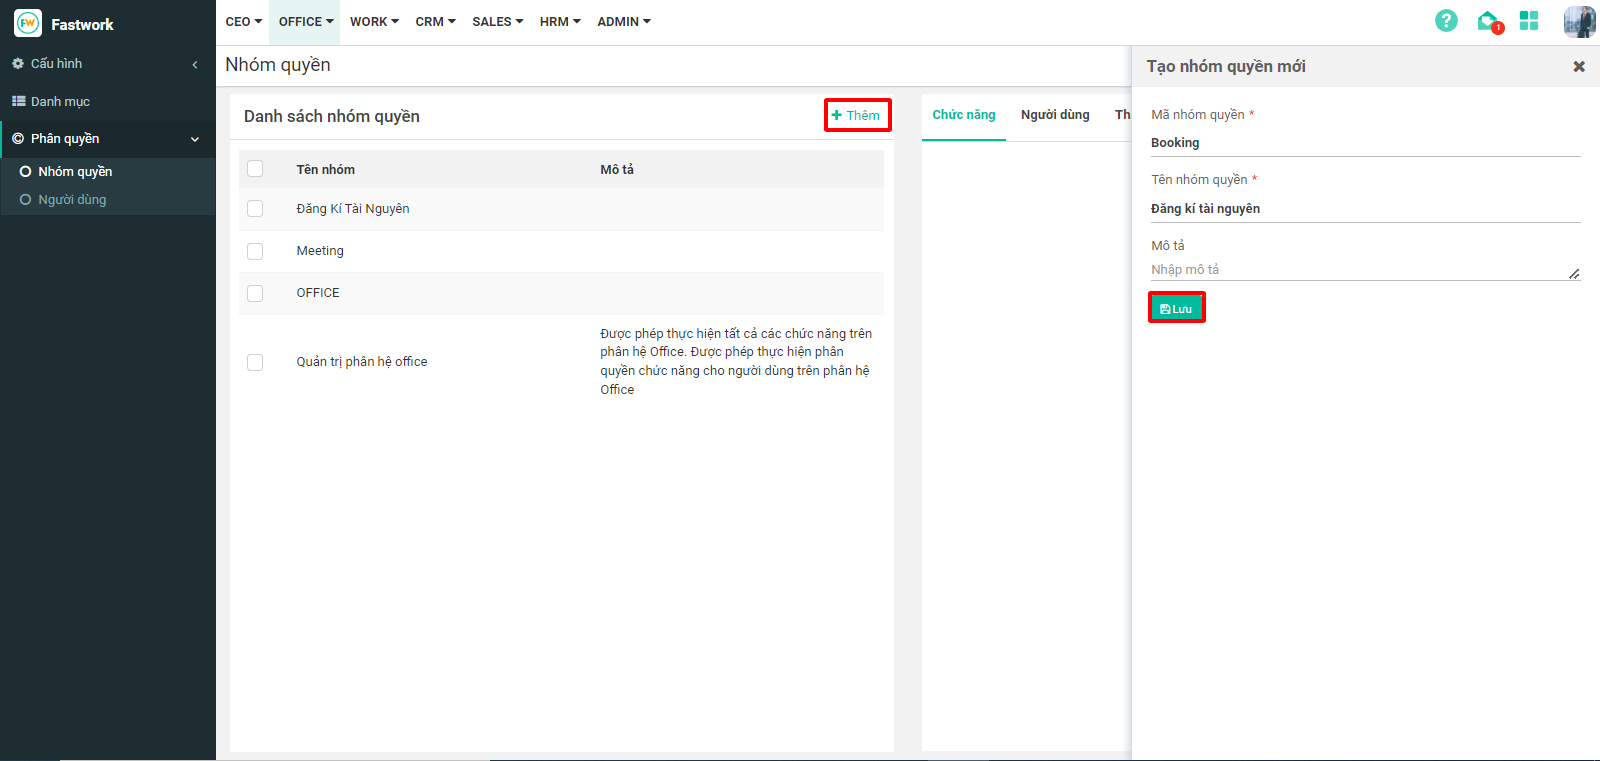Select Người dùng in the sidebar

click(72, 200)
